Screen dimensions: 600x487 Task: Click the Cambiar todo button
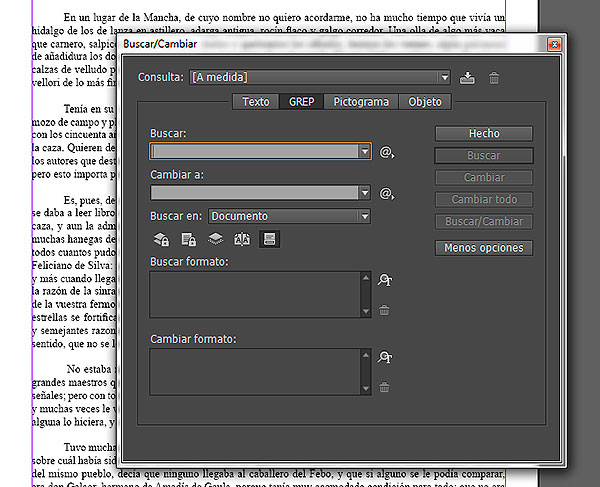coord(484,199)
